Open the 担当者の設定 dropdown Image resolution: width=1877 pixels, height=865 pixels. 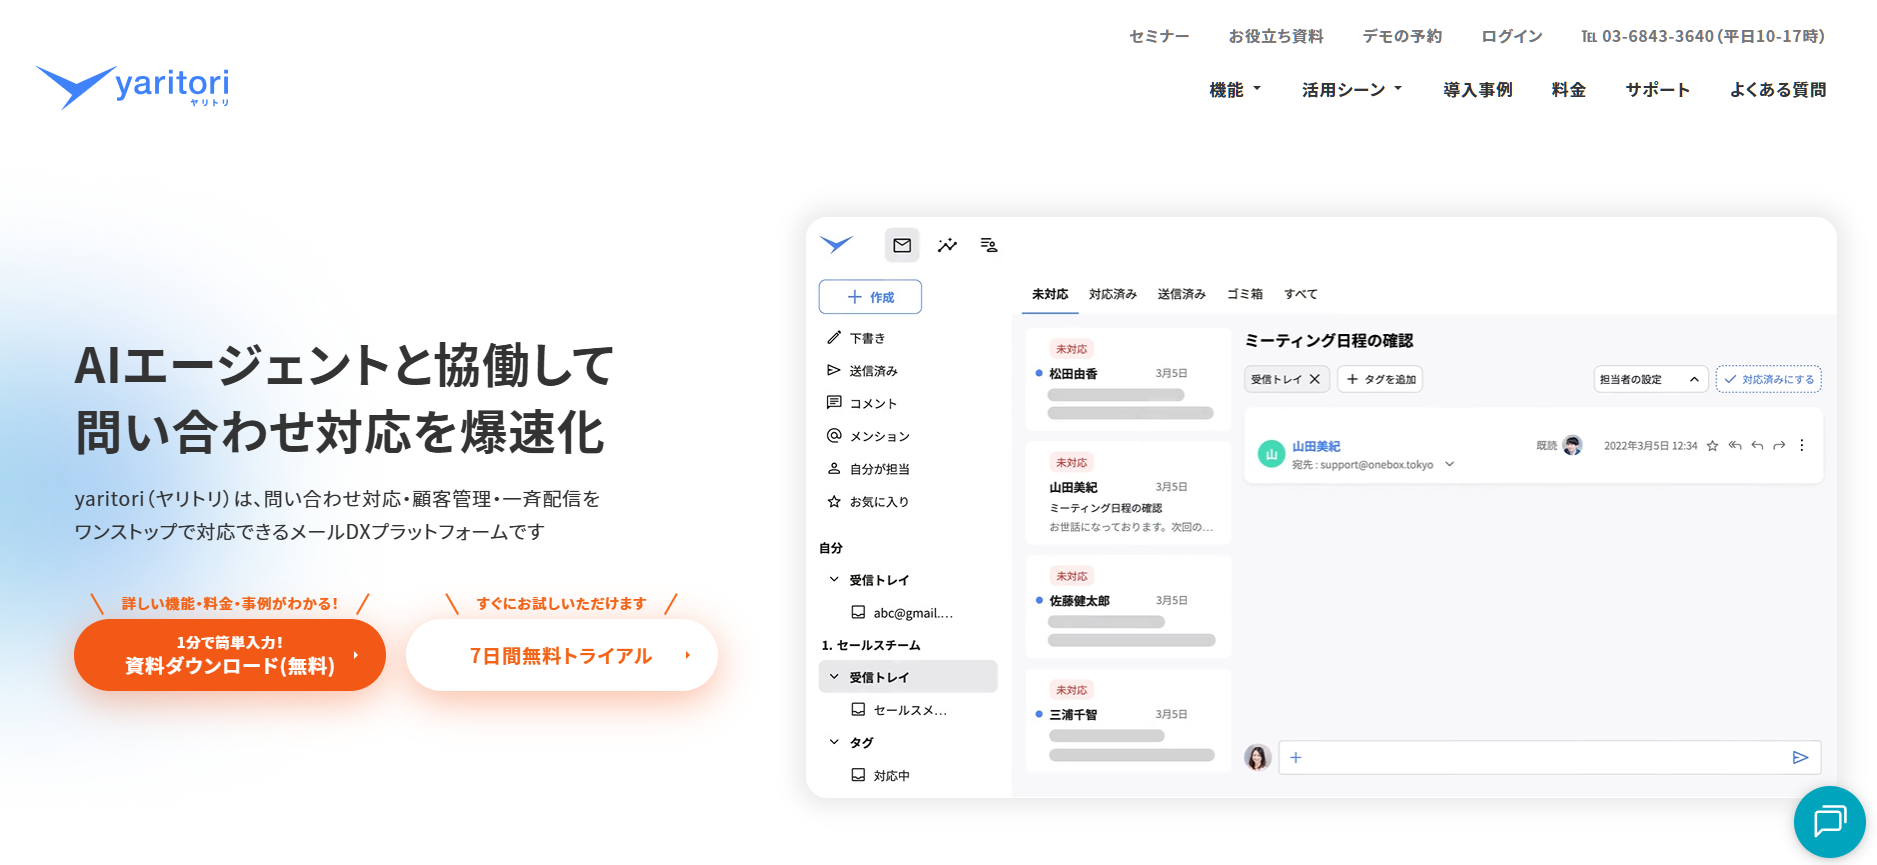1650,379
